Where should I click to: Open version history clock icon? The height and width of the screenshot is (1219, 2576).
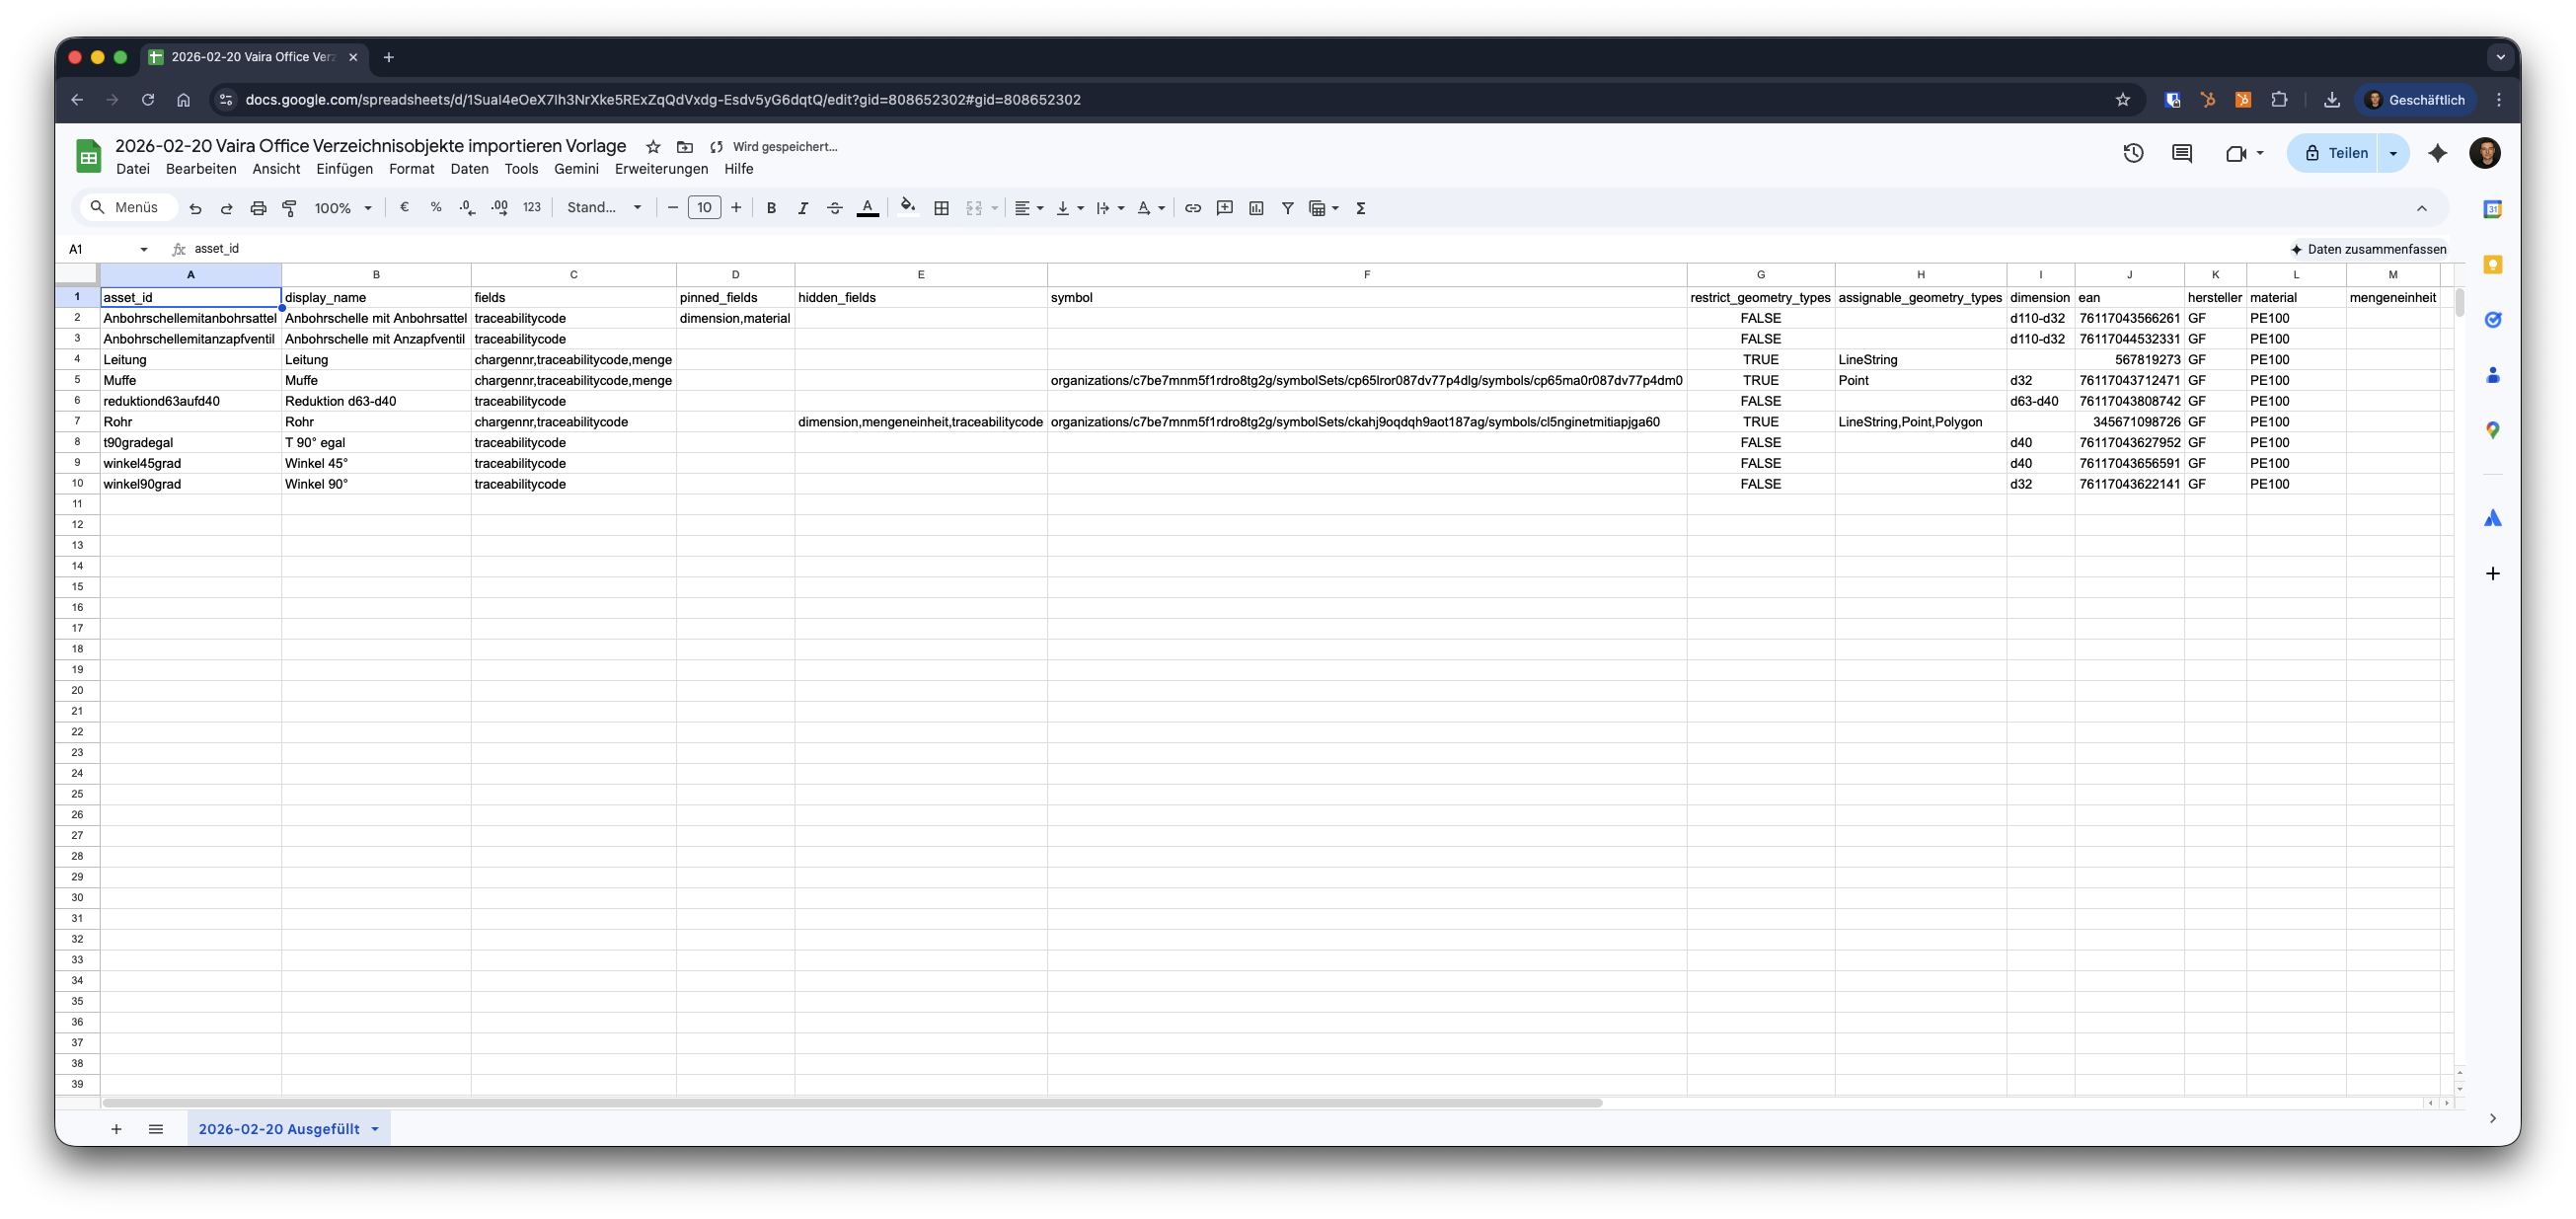(x=2133, y=153)
